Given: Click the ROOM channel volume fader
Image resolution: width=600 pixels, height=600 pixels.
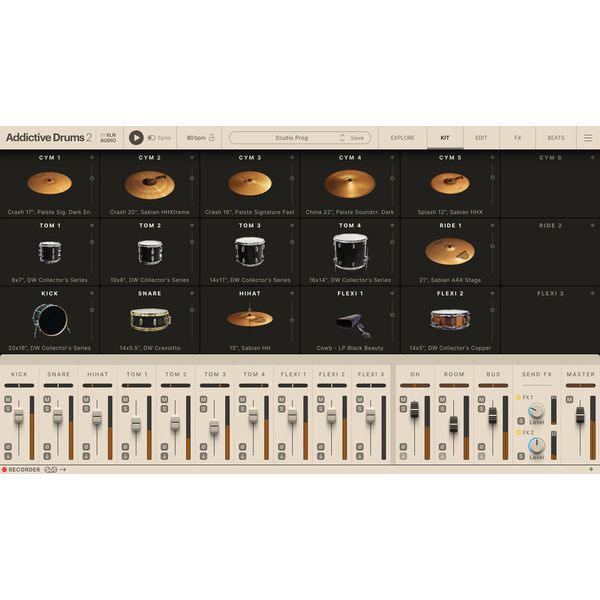Looking at the screenshot, I should (x=453, y=424).
